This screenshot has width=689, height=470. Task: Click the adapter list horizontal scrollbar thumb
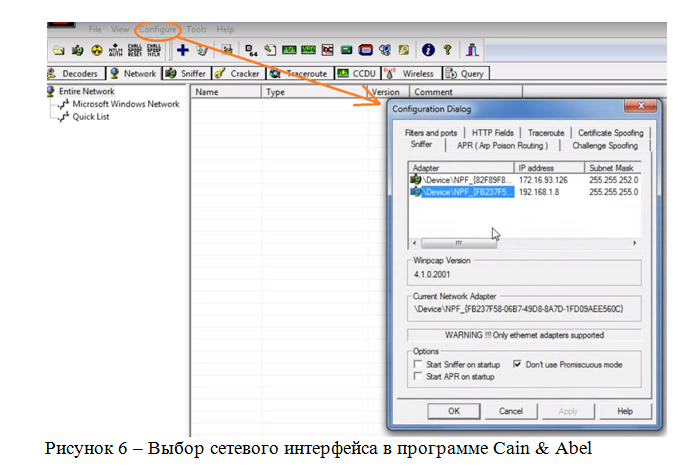(459, 243)
